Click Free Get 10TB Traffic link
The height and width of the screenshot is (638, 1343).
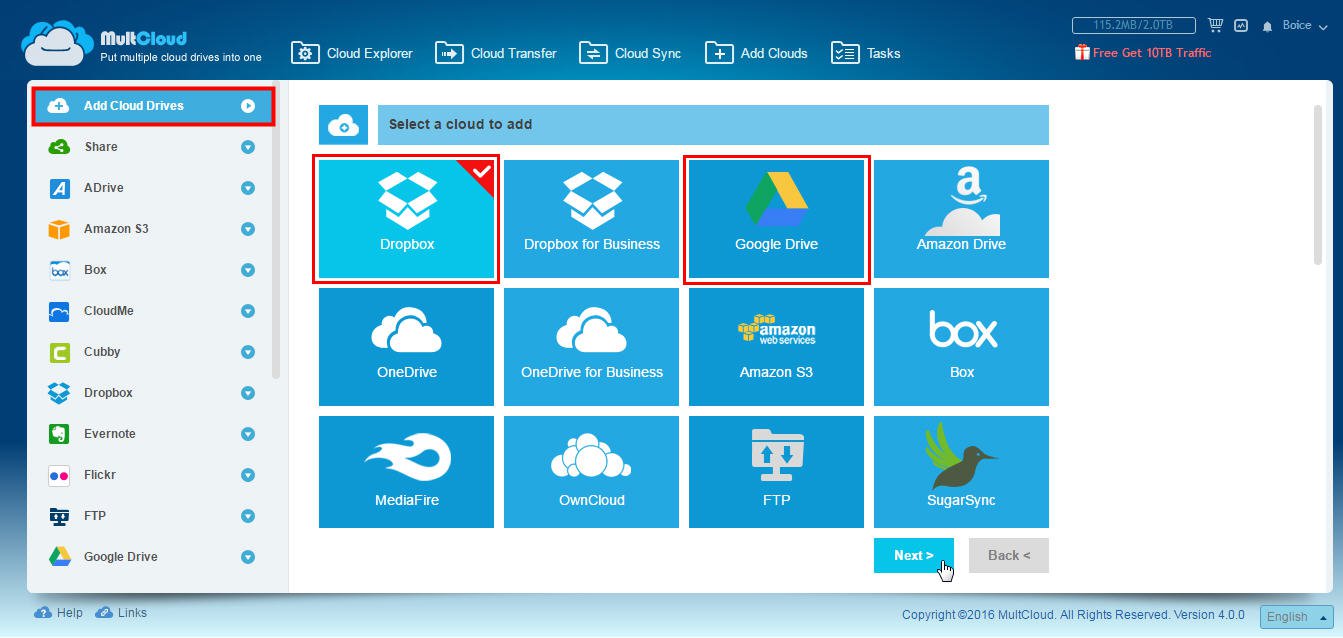pos(1152,53)
